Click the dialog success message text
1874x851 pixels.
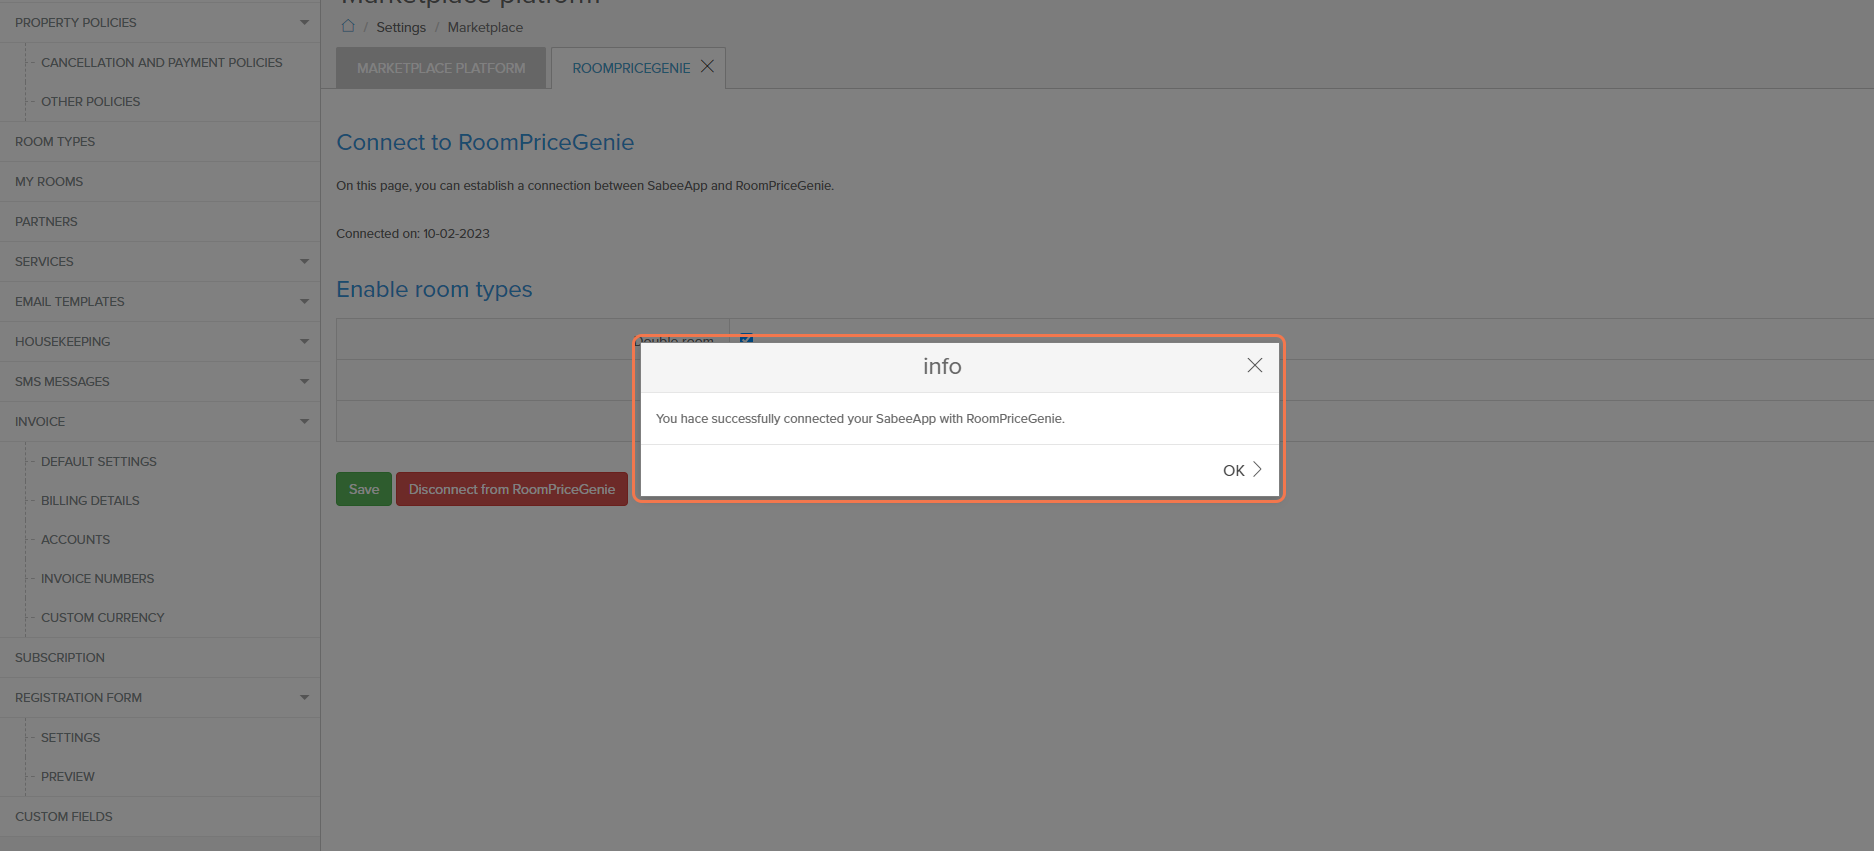point(860,418)
